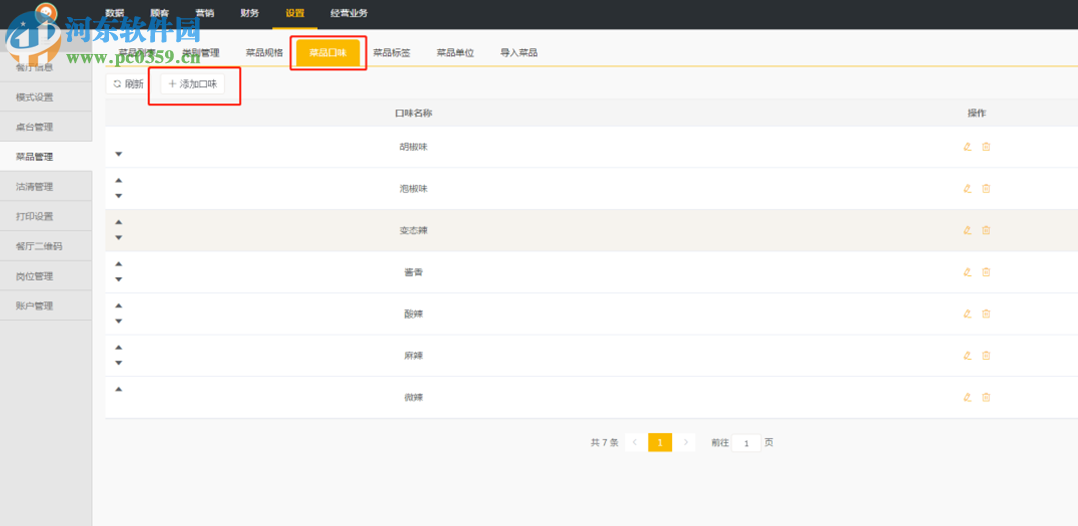Click the 酱香 flavor name
This screenshot has height=526, width=1078.
[x=413, y=272]
